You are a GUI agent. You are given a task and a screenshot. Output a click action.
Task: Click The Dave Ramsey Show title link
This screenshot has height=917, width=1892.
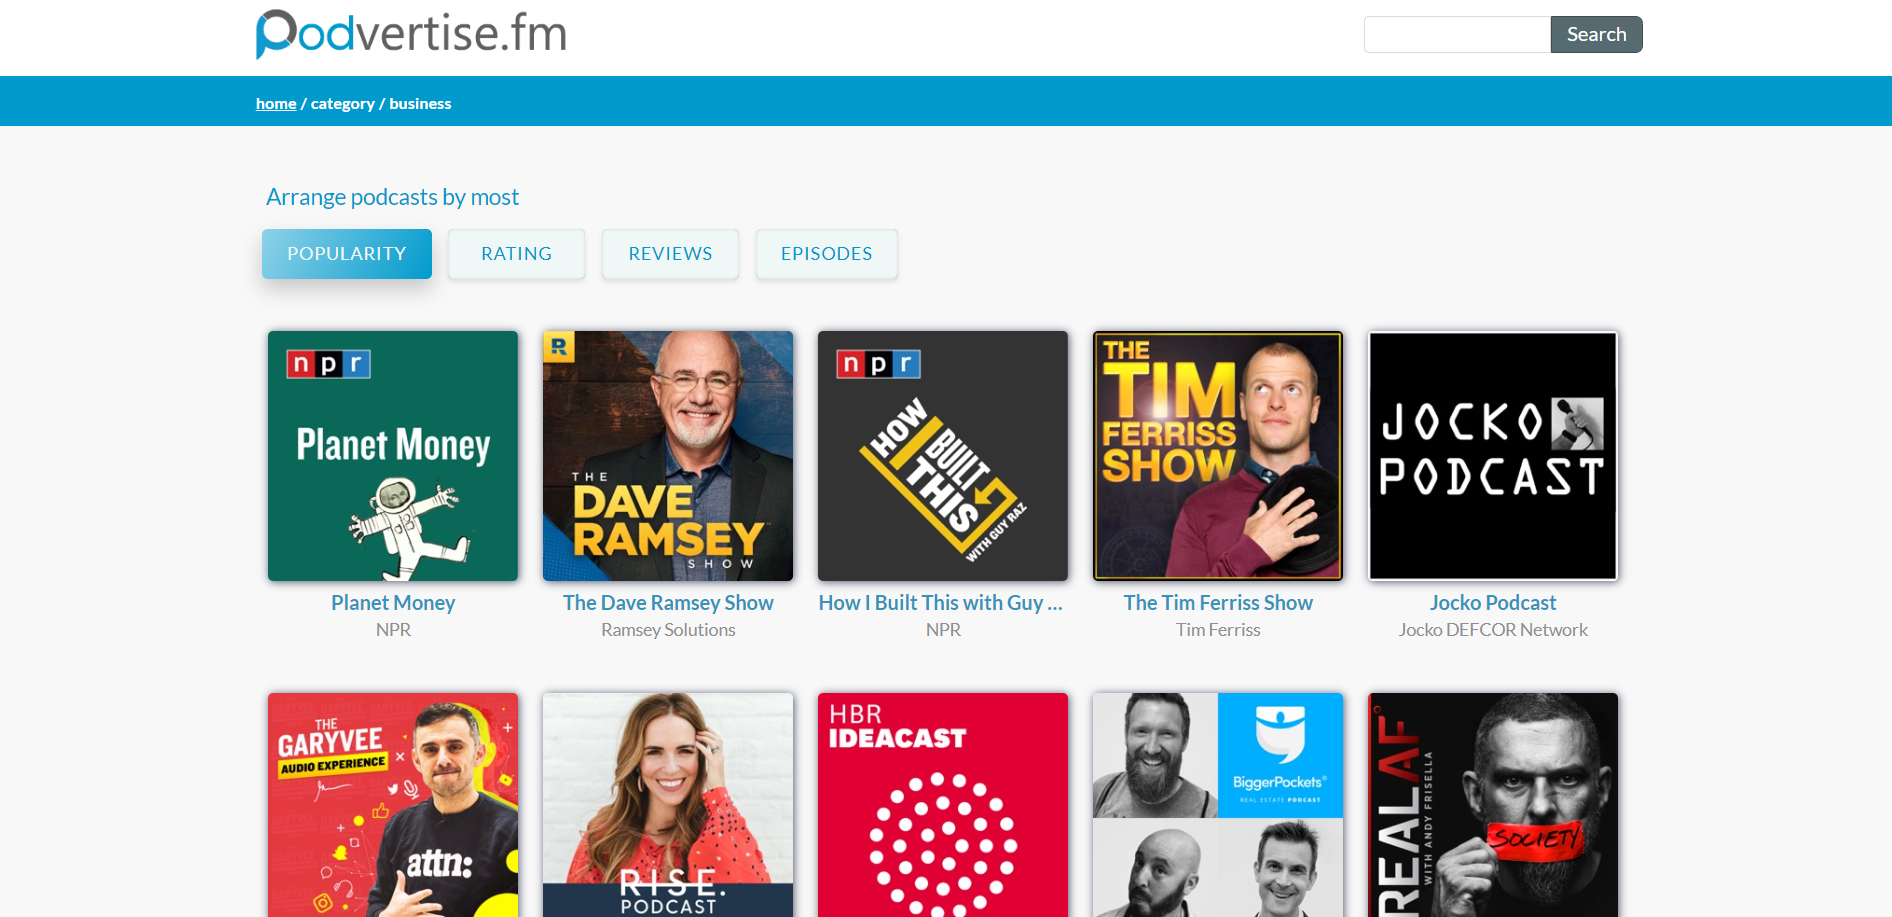click(x=668, y=603)
